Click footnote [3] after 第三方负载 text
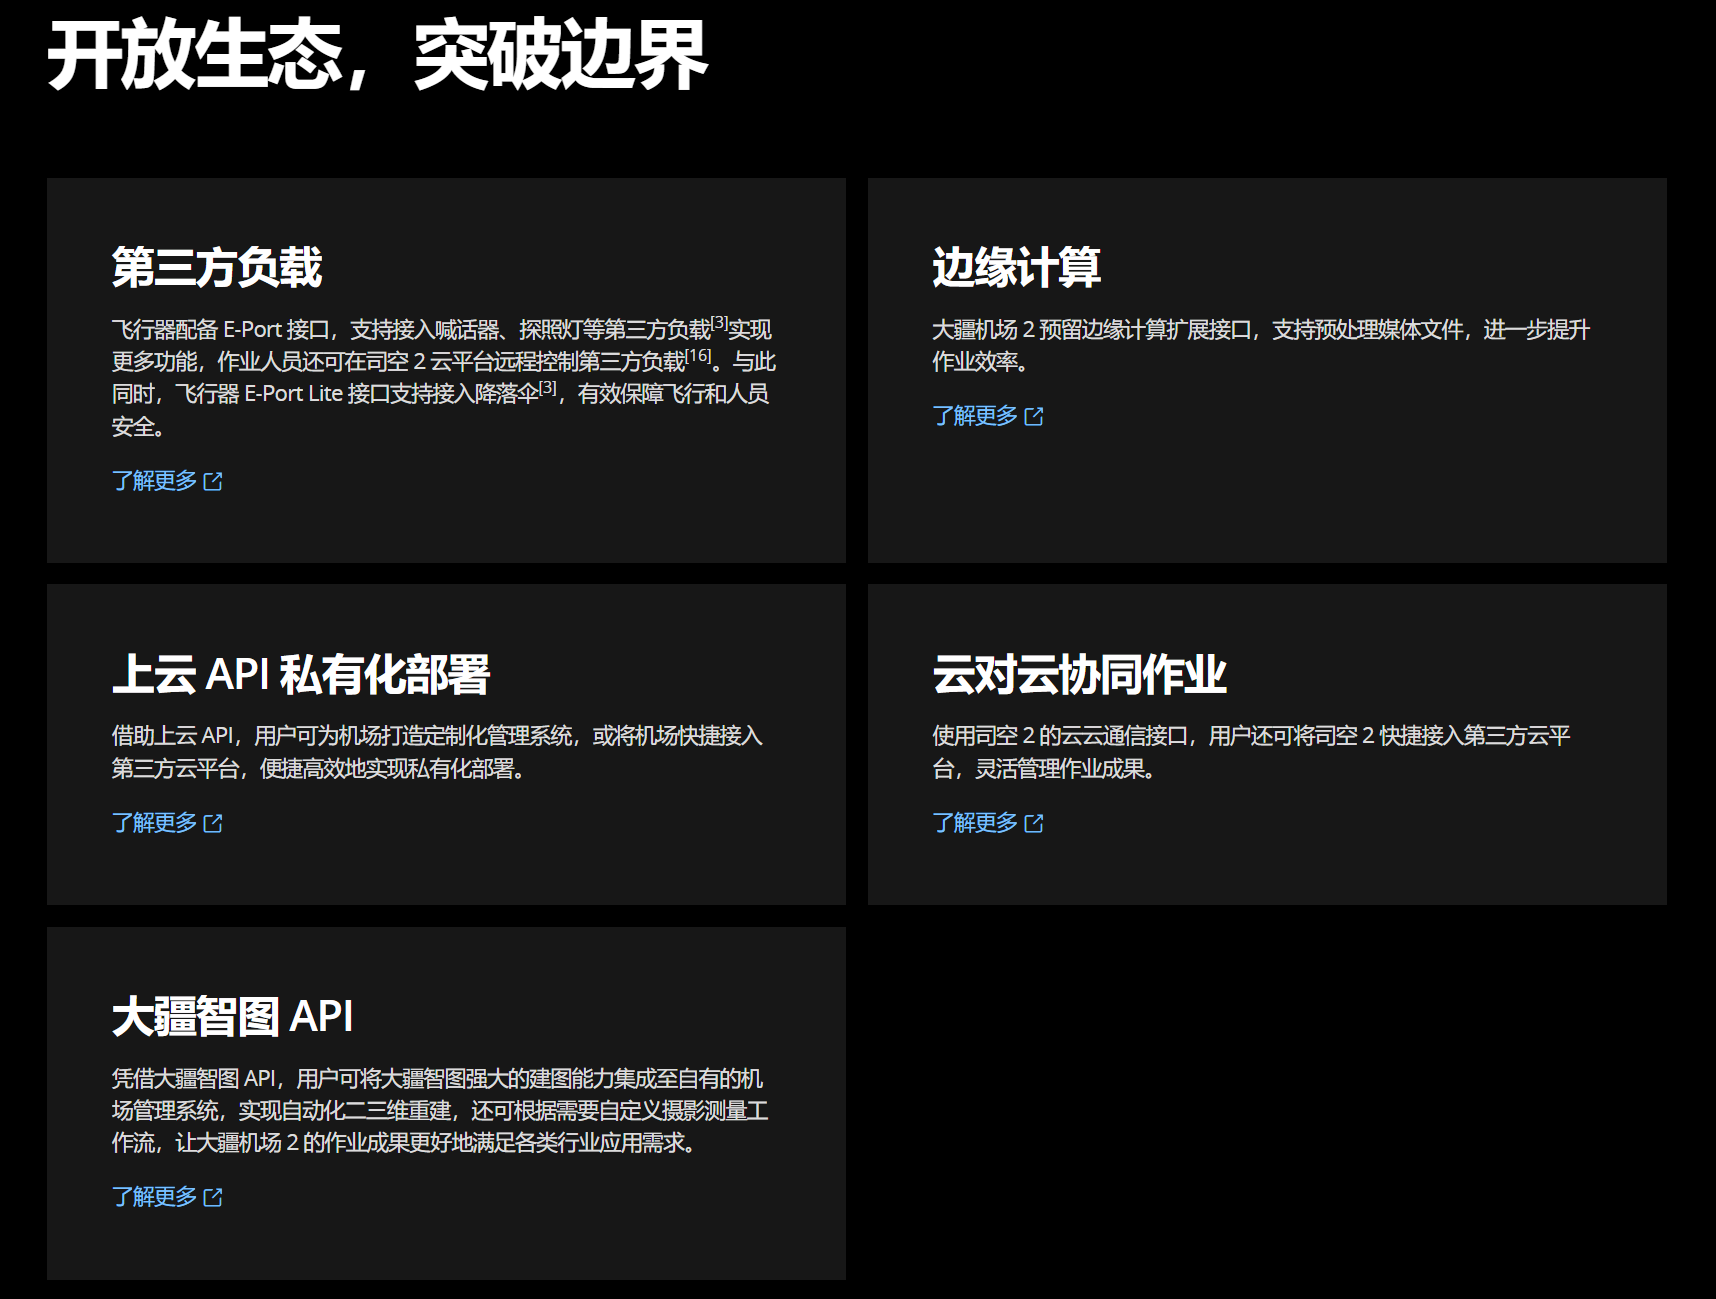1716x1299 pixels. (719, 323)
